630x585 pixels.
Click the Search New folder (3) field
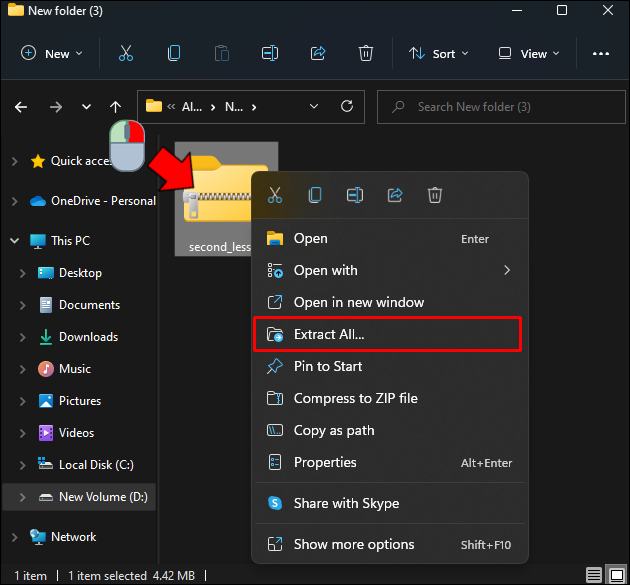pos(501,107)
